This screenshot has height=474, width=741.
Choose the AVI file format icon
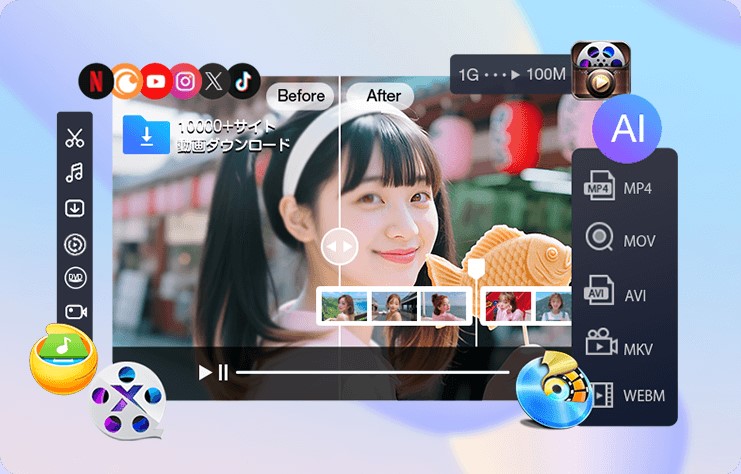pos(599,290)
